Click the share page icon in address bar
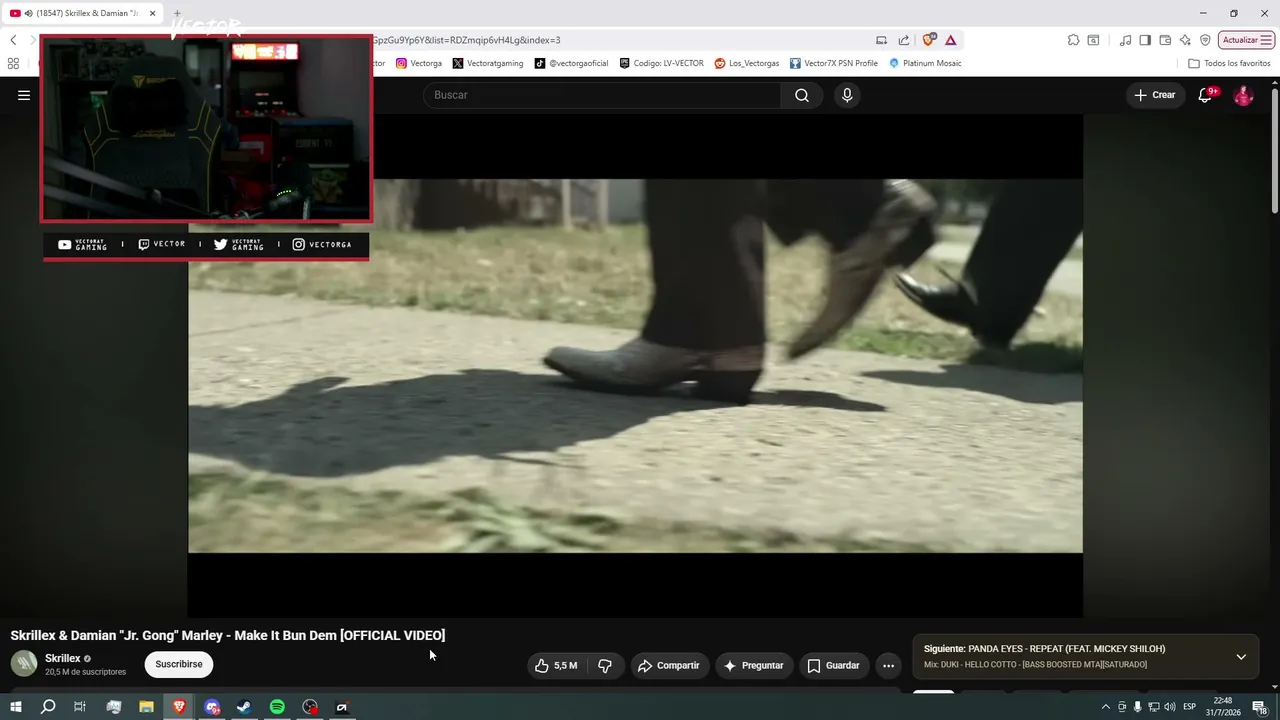The image size is (1280, 720). pos(904,40)
